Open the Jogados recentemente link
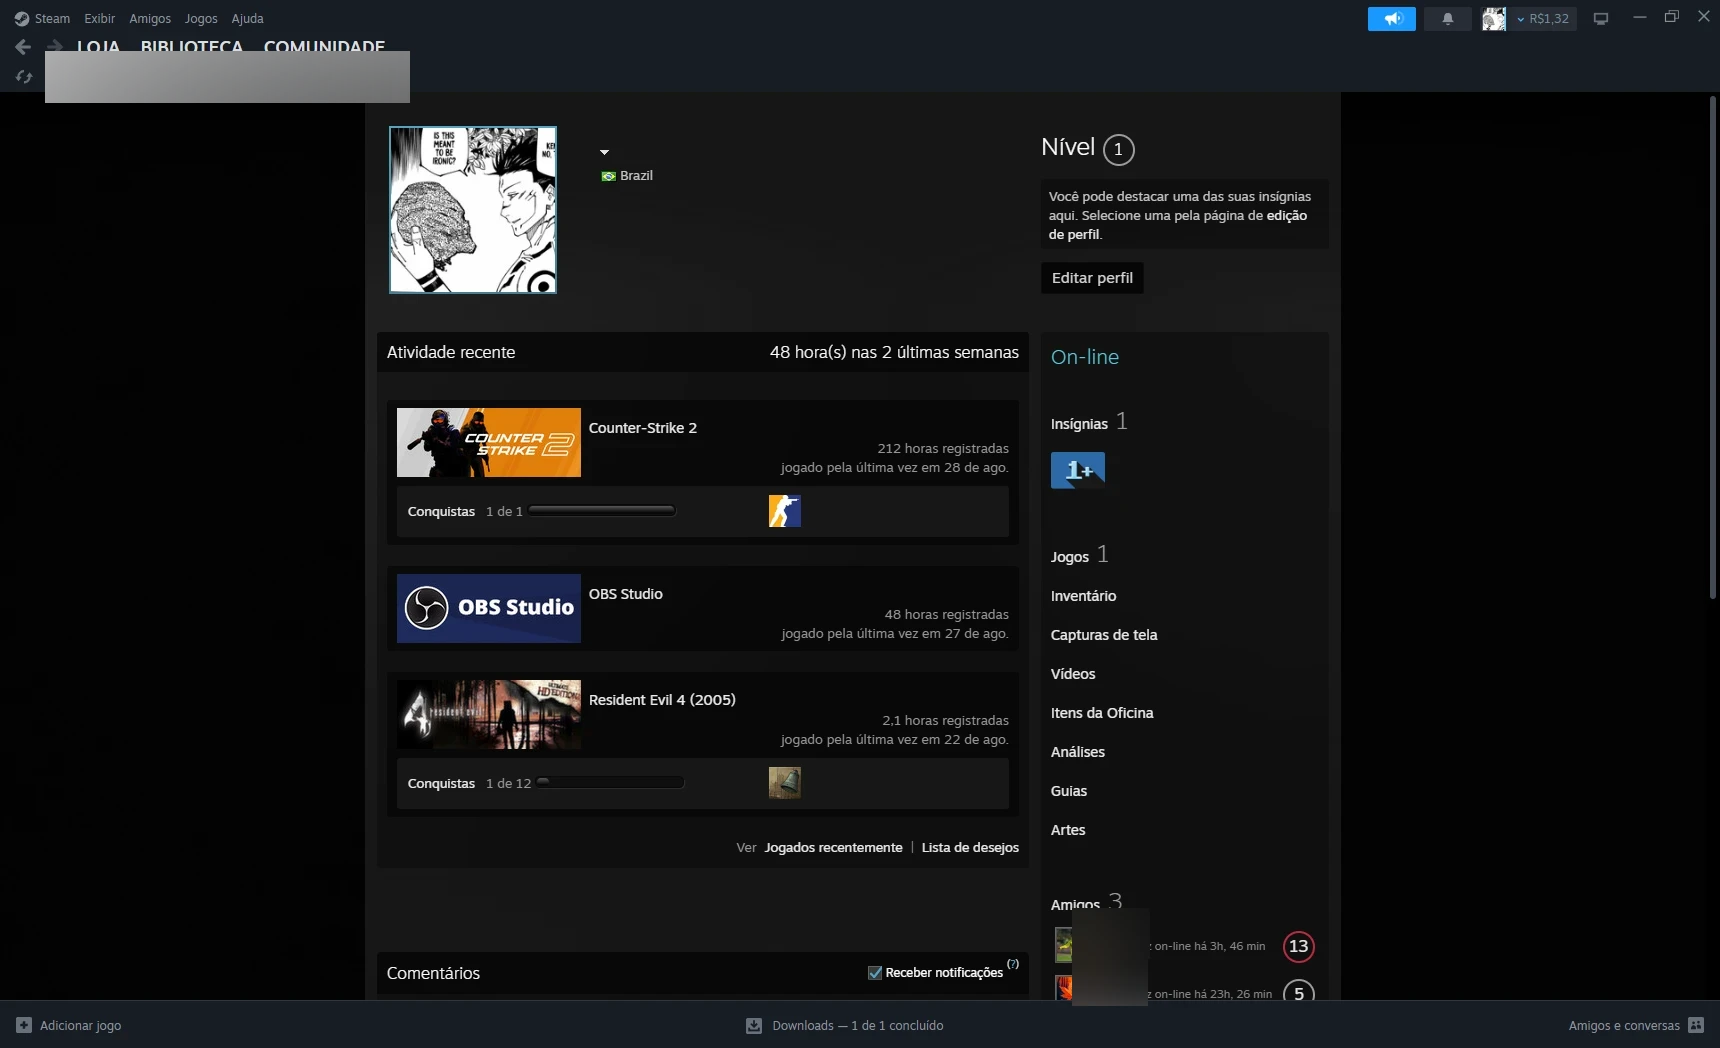The width and height of the screenshot is (1720, 1048). pyautogui.click(x=834, y=848)
